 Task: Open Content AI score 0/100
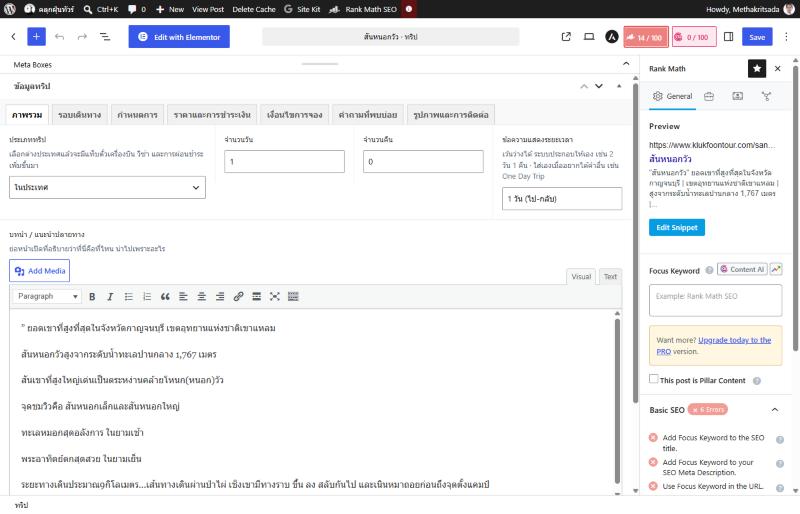point(694,37)
